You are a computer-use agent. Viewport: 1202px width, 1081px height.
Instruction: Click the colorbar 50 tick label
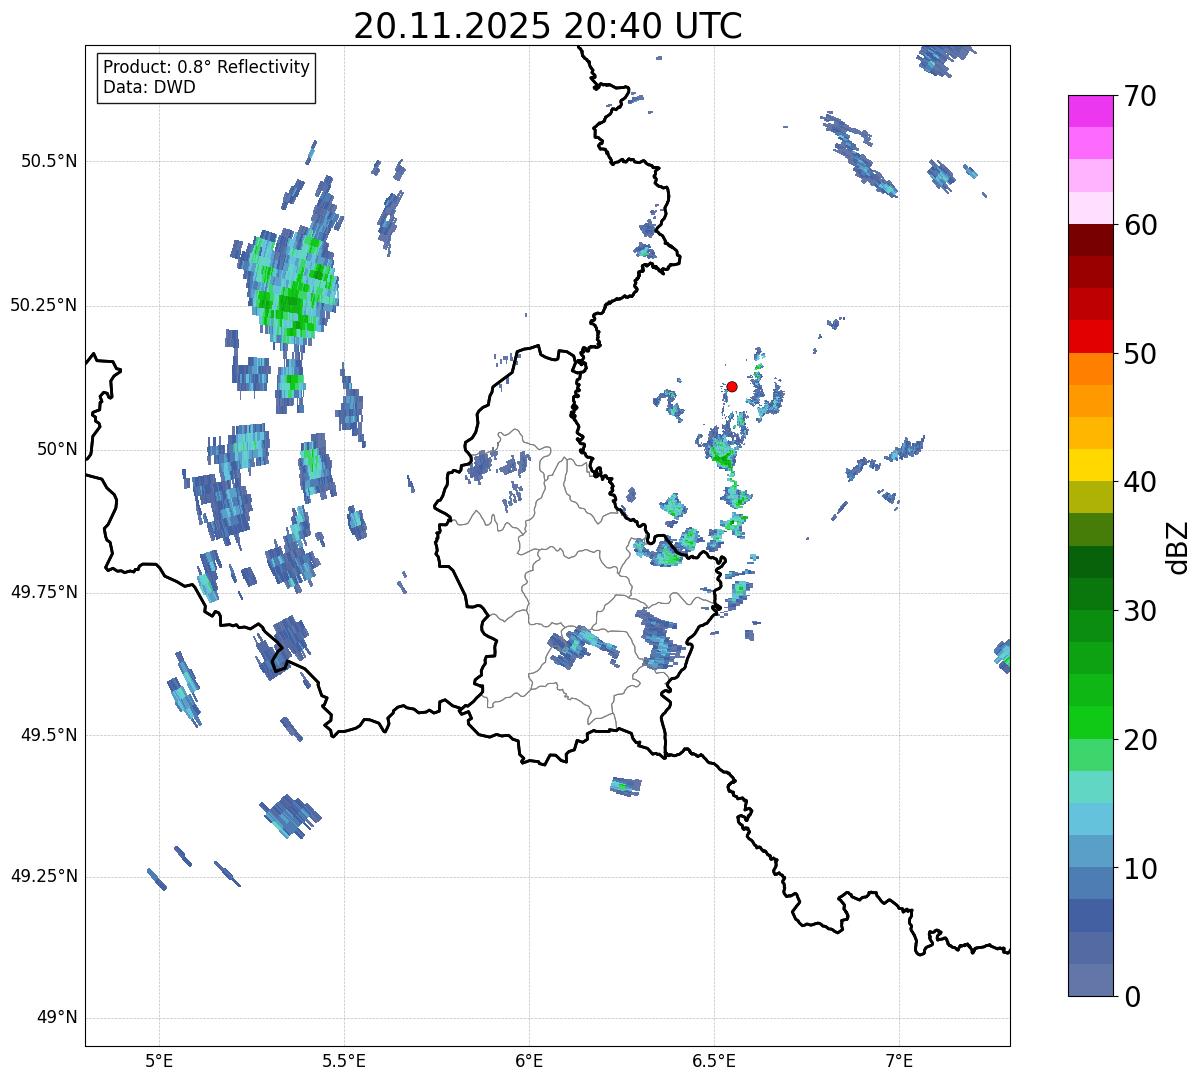[1140, 354]
